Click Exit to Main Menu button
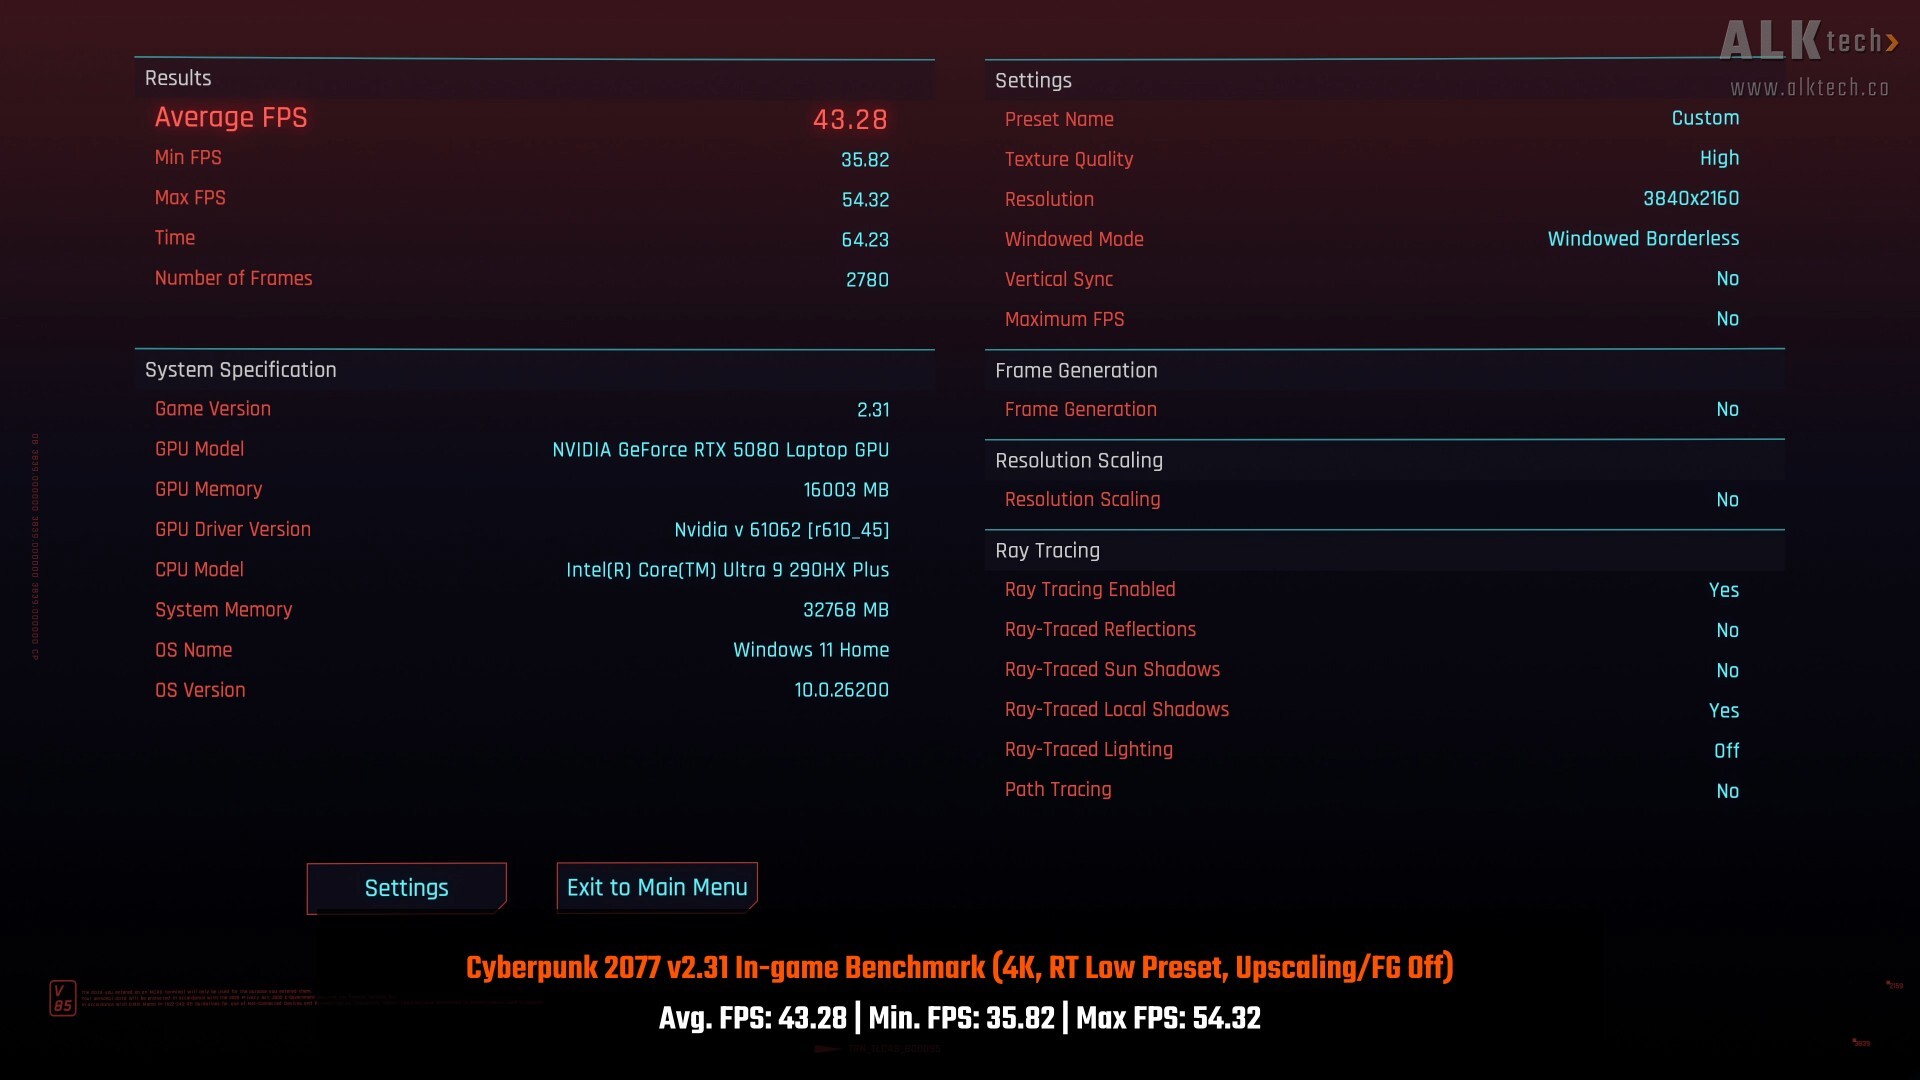This screenshot has height=1080, width=1920. point(657,887)
